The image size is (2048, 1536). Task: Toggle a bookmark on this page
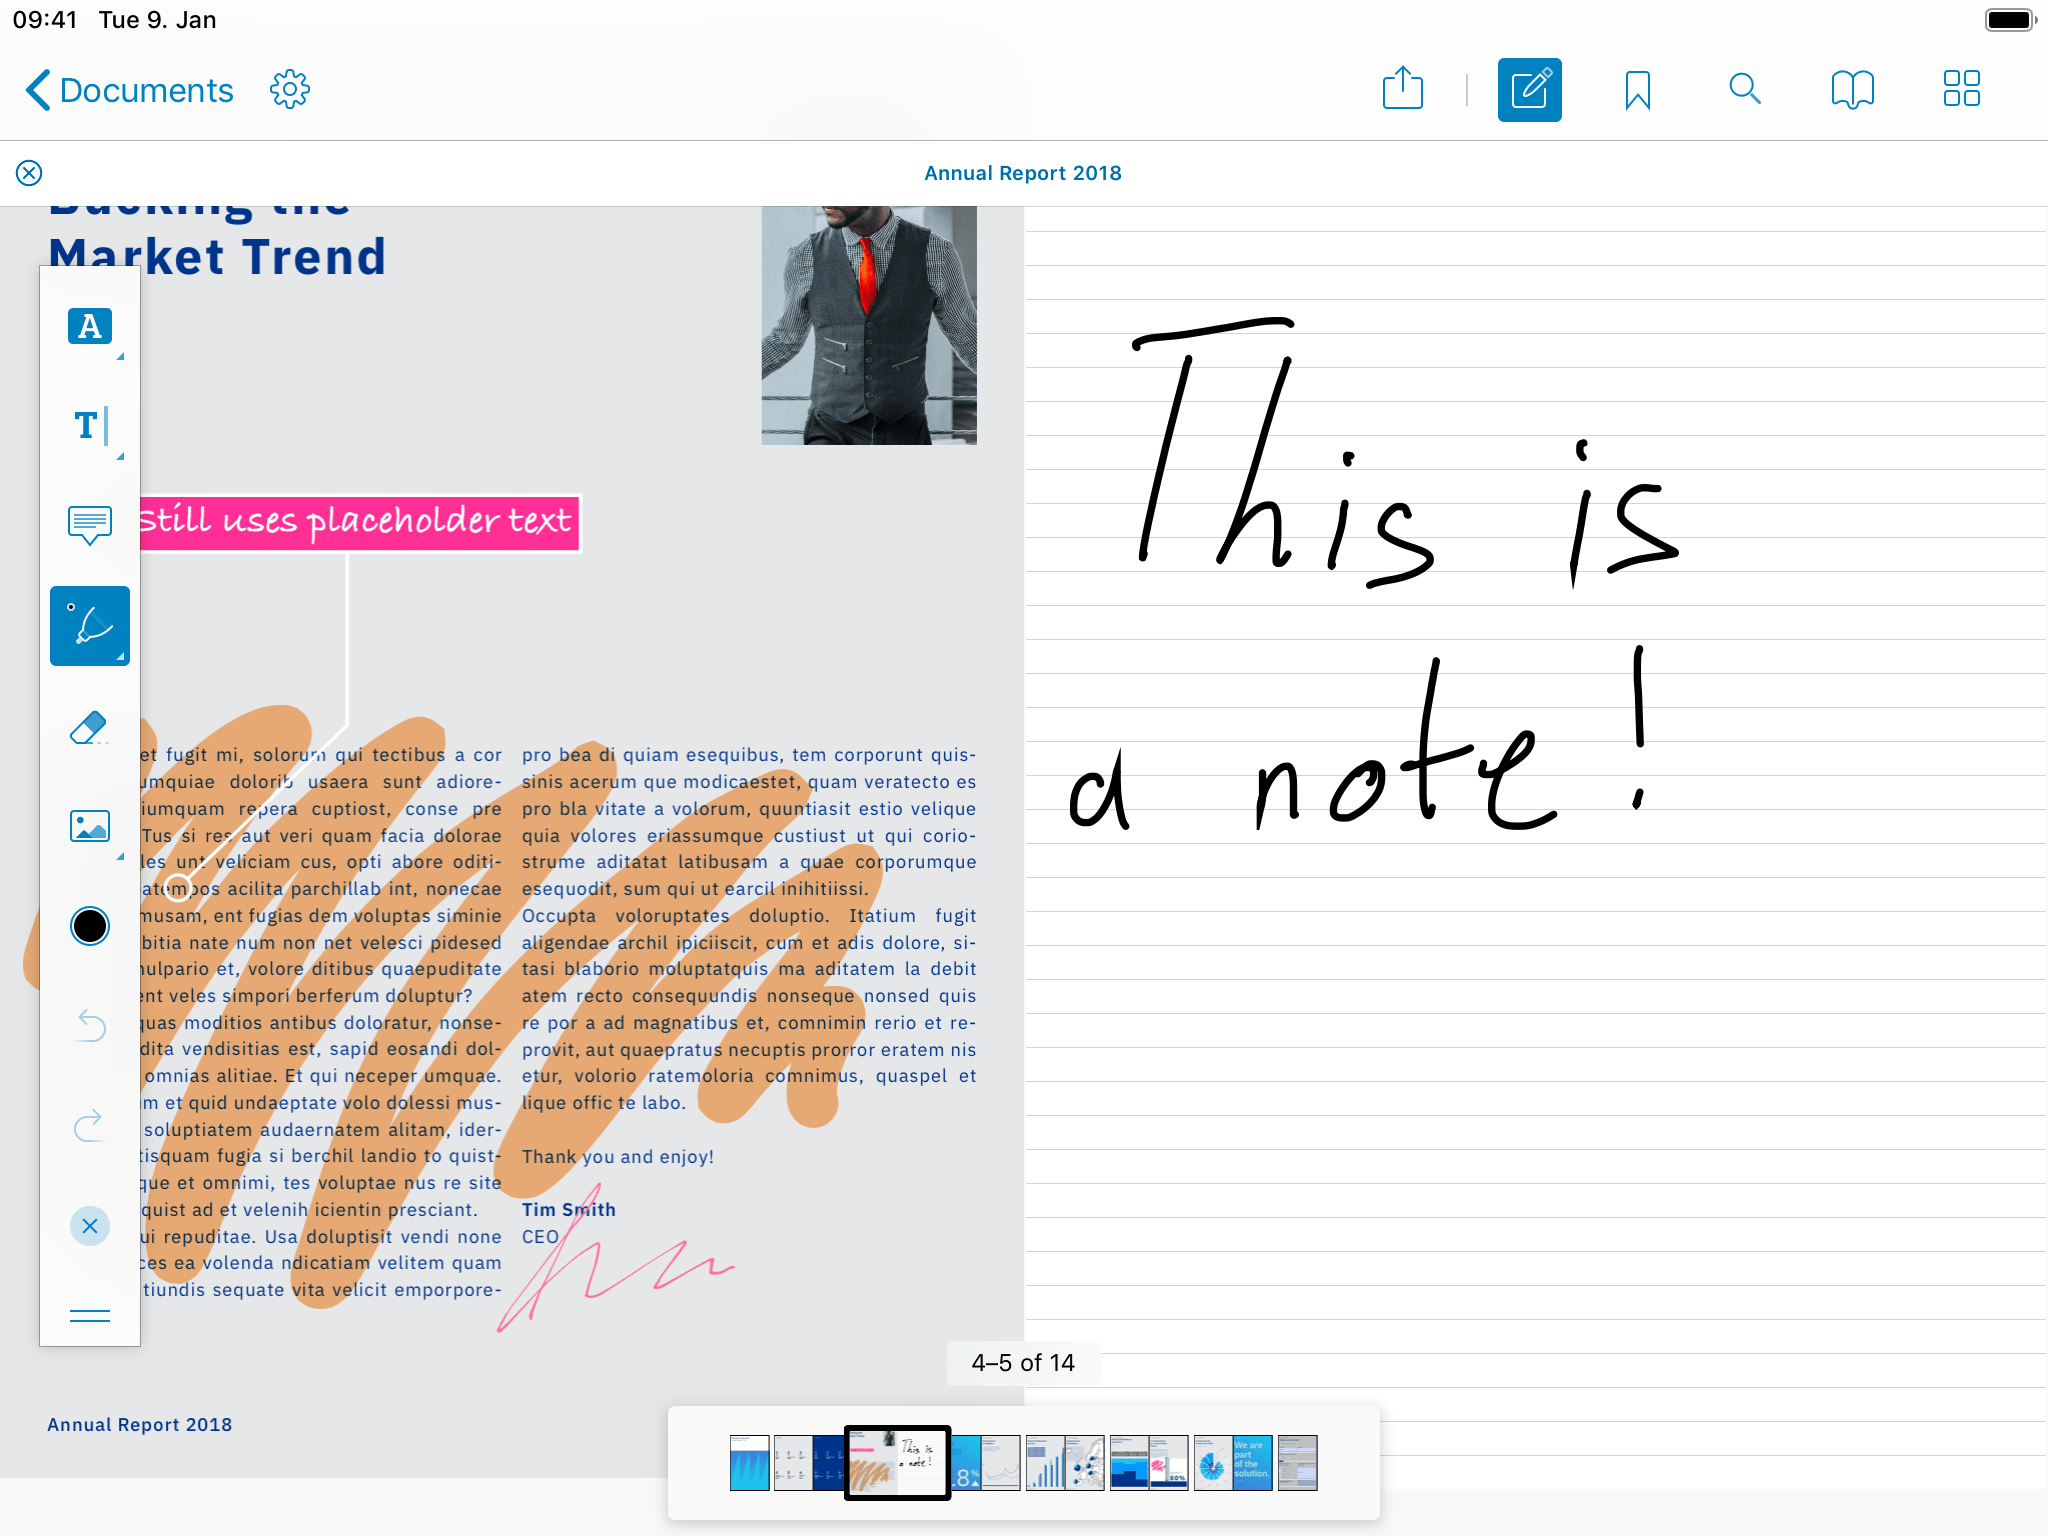1637,89
